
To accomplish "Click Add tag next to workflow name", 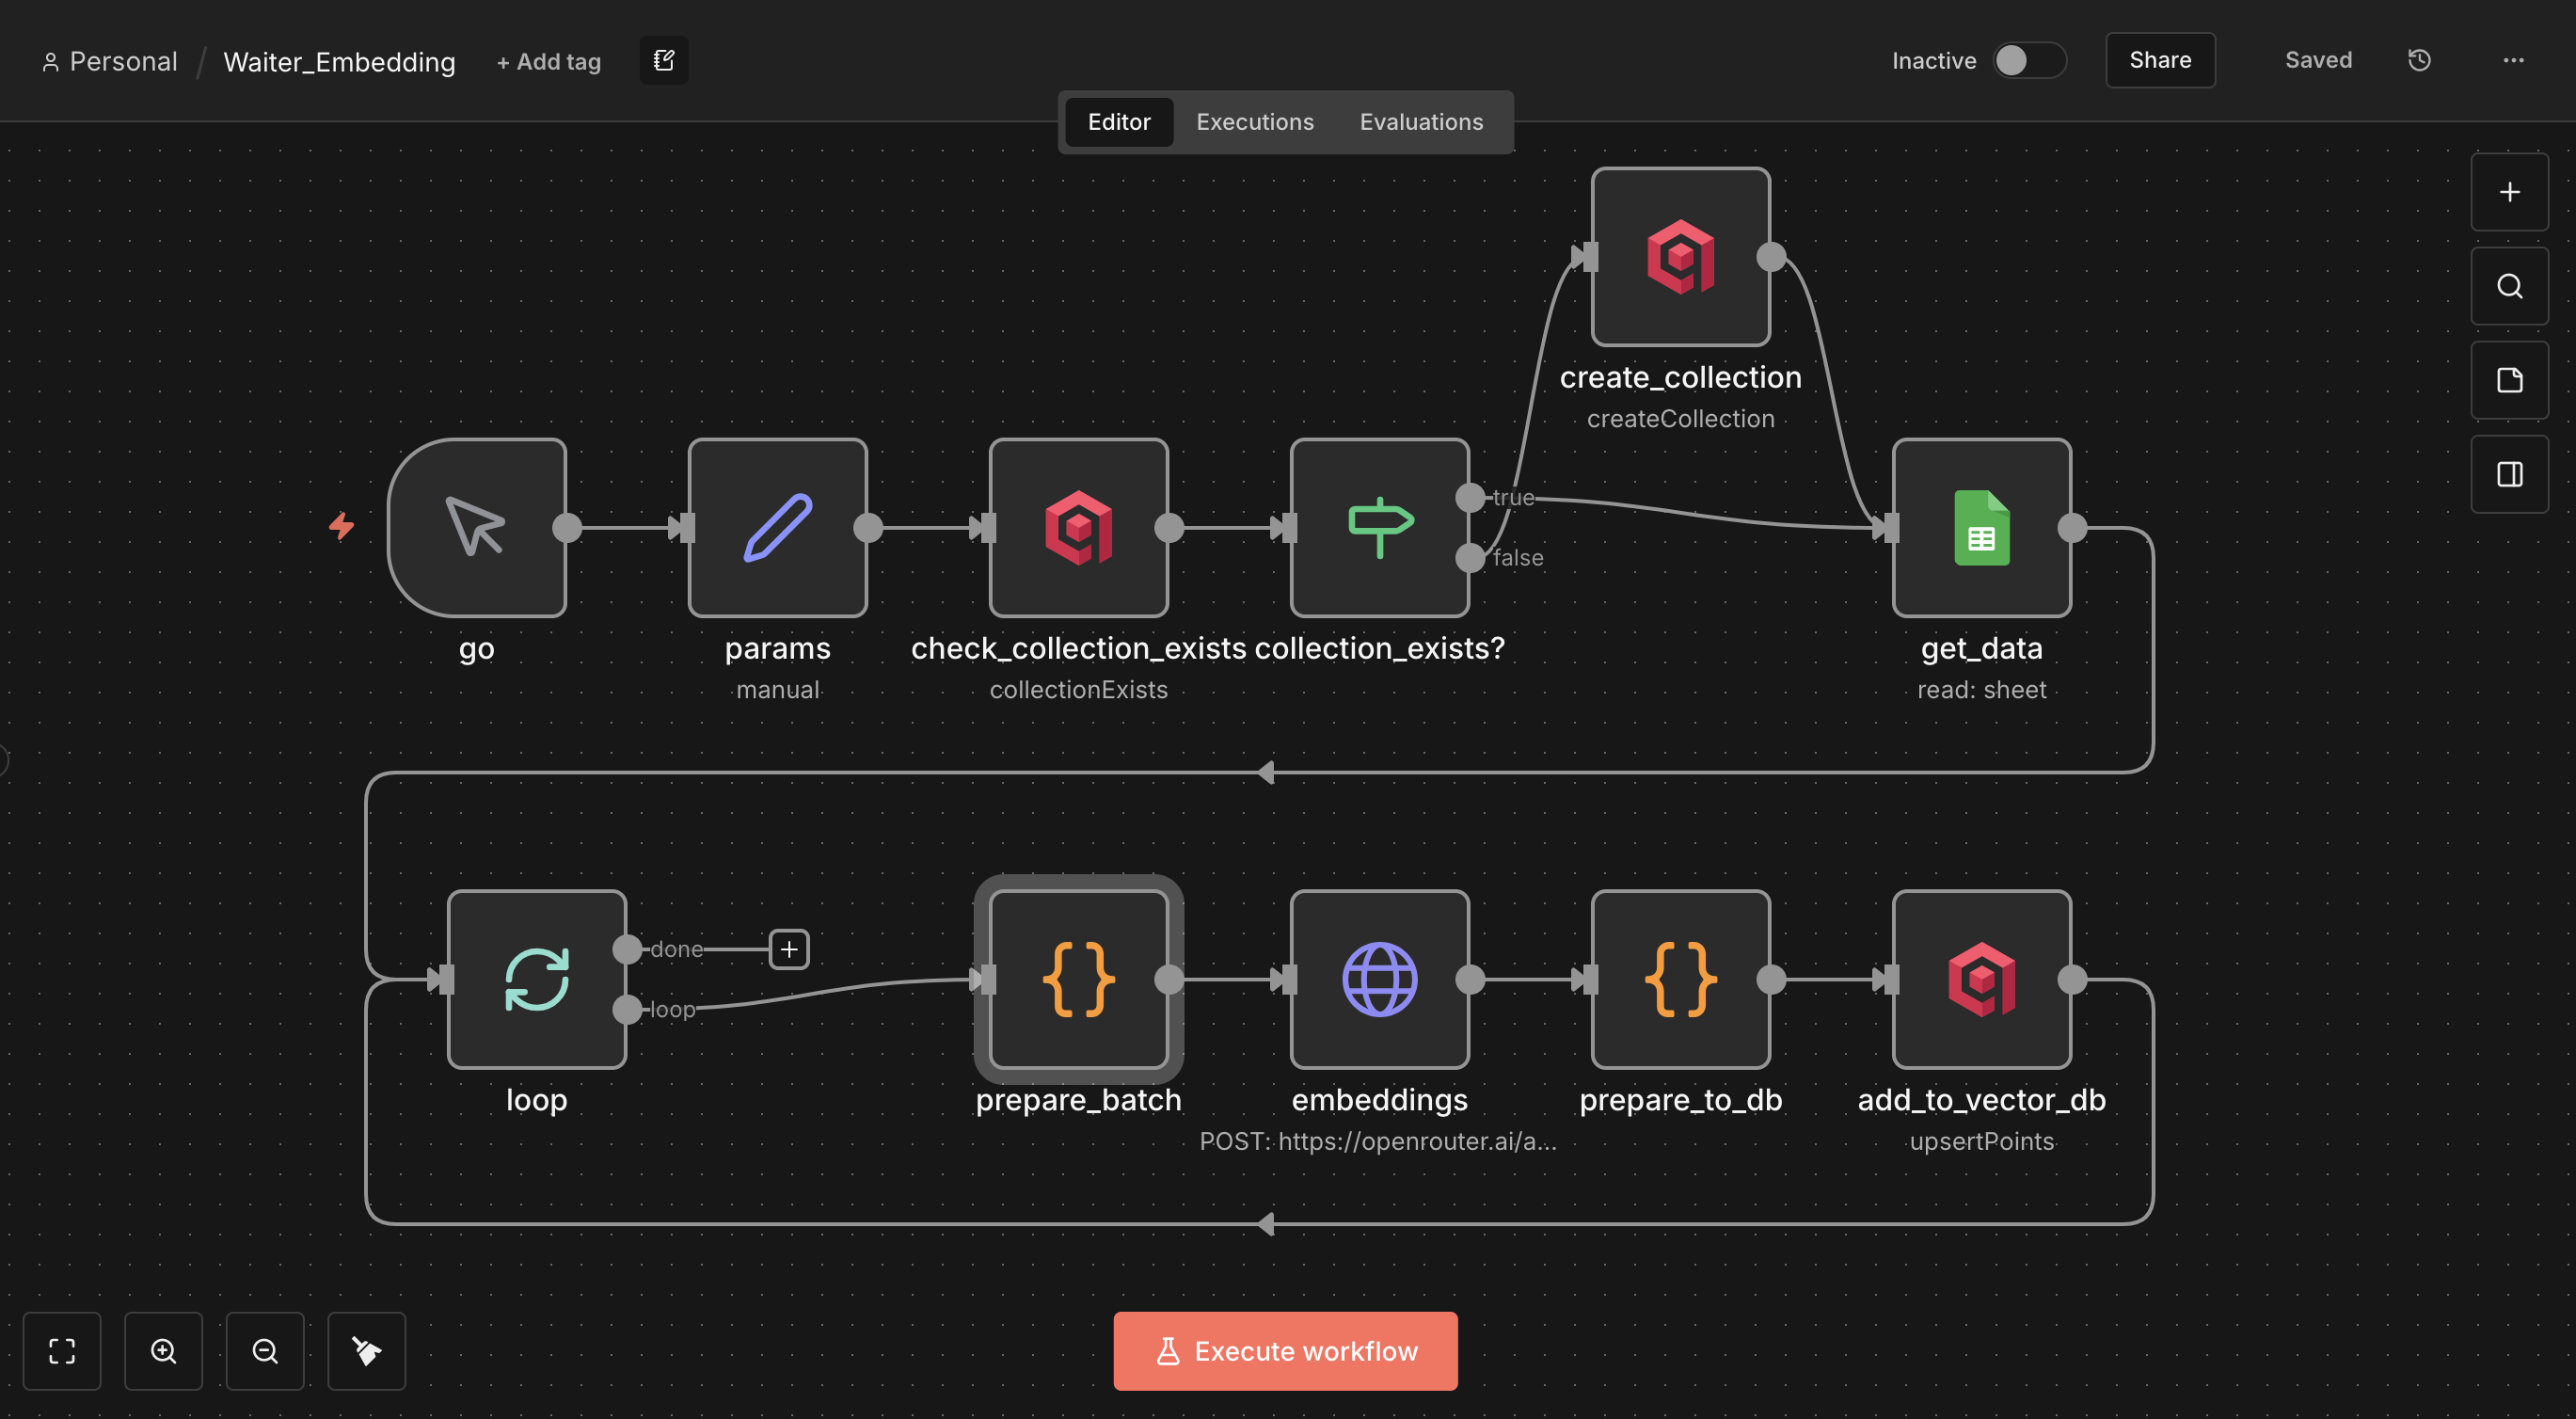I will click(x=548, y=62).
